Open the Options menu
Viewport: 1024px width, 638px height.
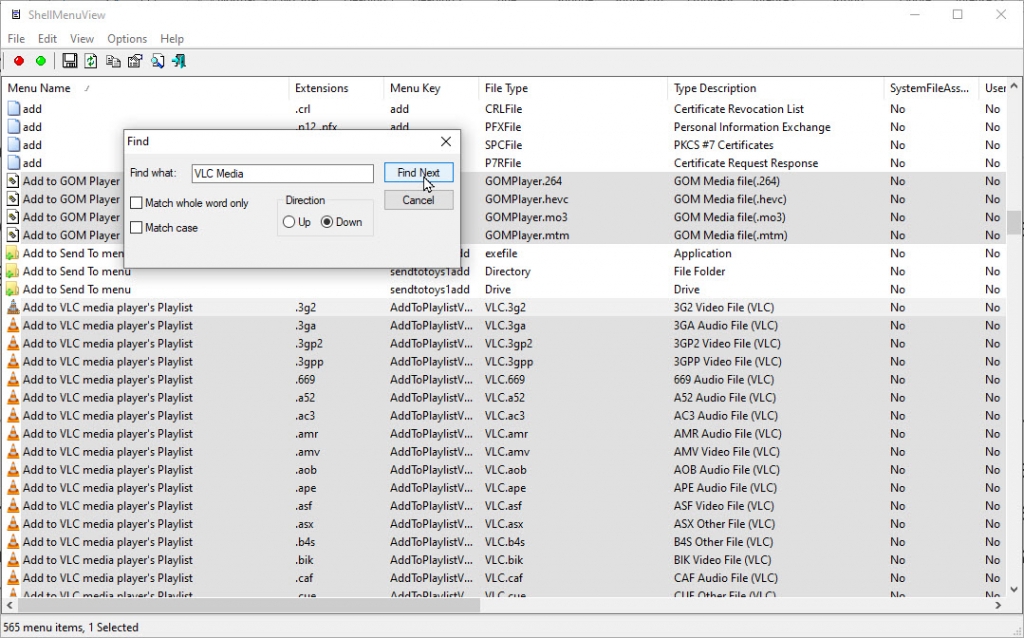click(x=126, y=38)
